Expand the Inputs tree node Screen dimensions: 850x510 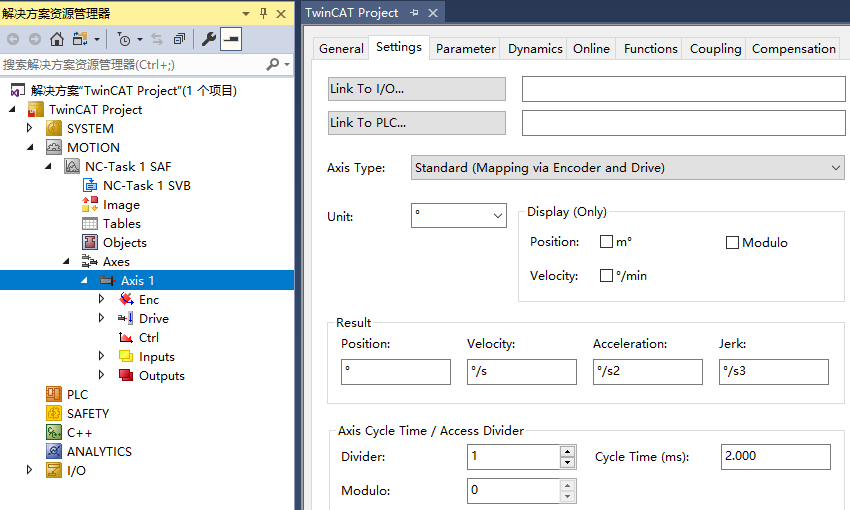pos(101,356)
